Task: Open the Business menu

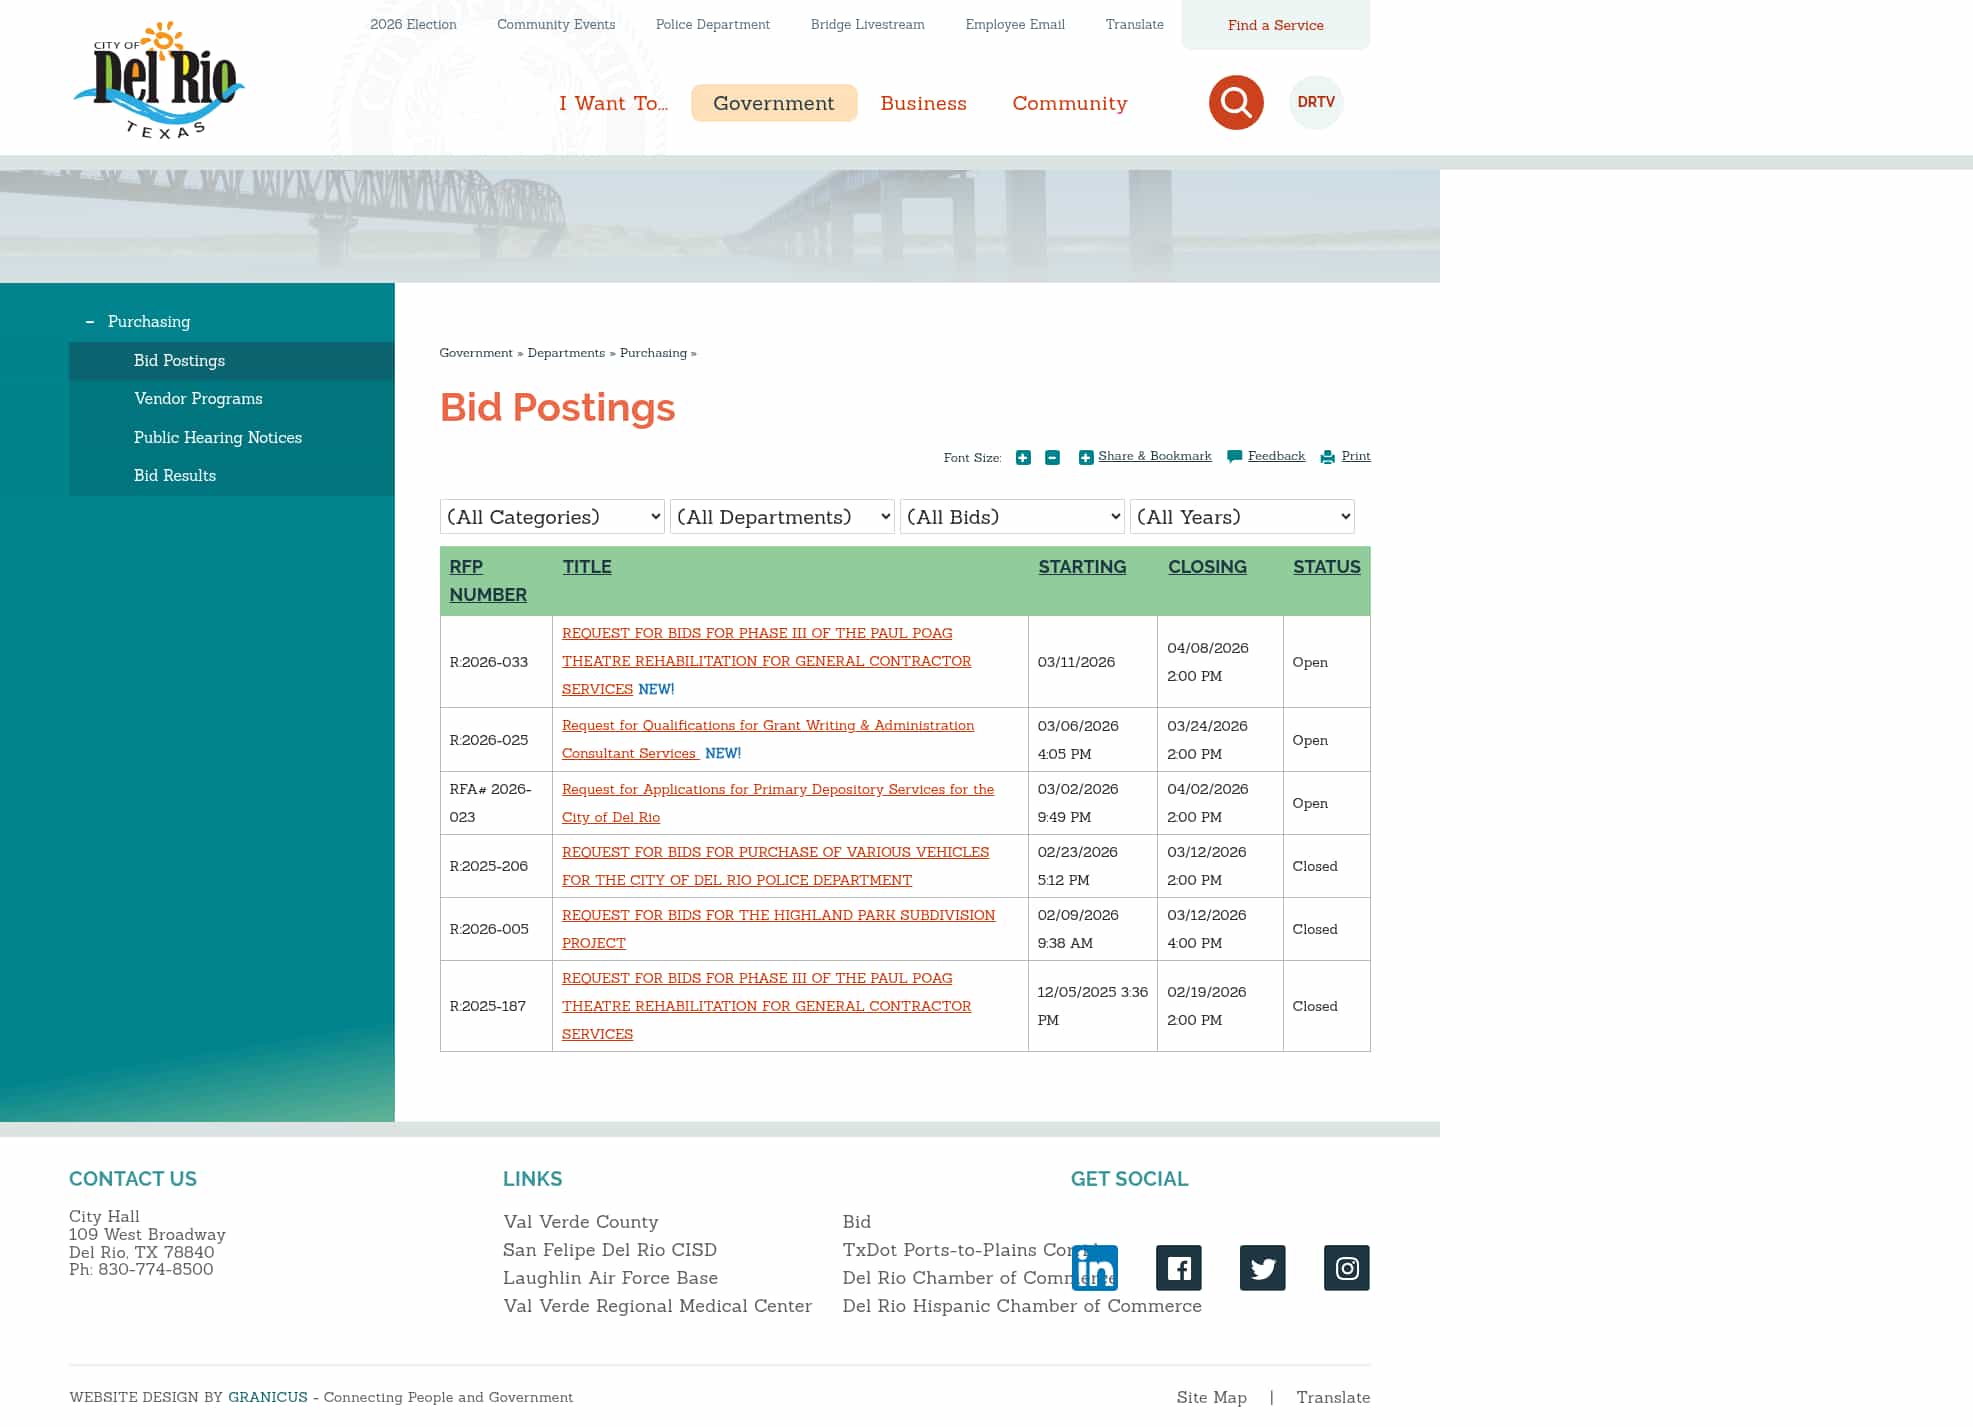Action: pos(923,102)
